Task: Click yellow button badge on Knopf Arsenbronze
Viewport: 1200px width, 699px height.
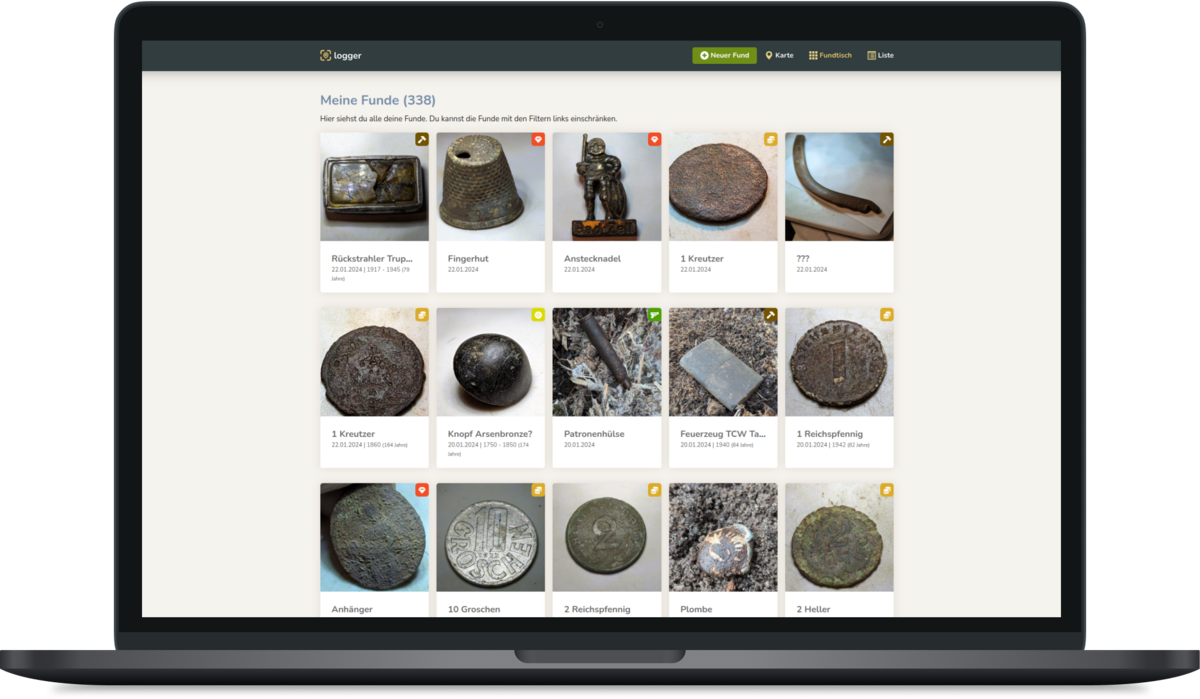Action: [538, 315]
